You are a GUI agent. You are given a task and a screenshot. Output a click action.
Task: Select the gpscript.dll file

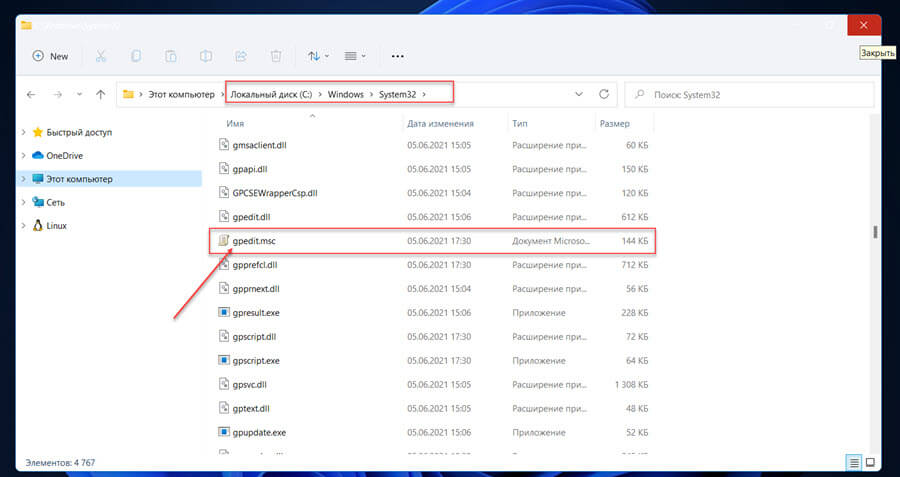254,337
